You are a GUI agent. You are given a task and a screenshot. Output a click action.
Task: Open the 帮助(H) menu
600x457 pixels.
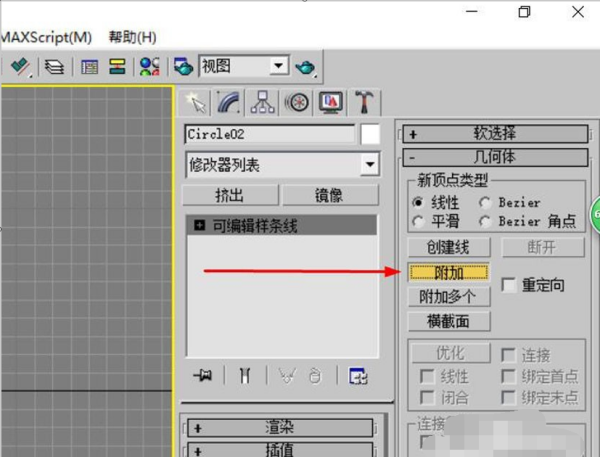point(132,38)
